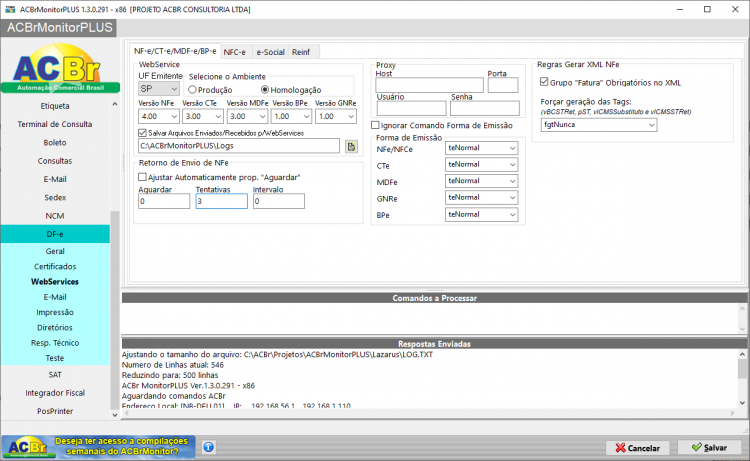Click the ACBr weekly builds banner
Viewport: 750px width, 461px height.
coord(98,447)
